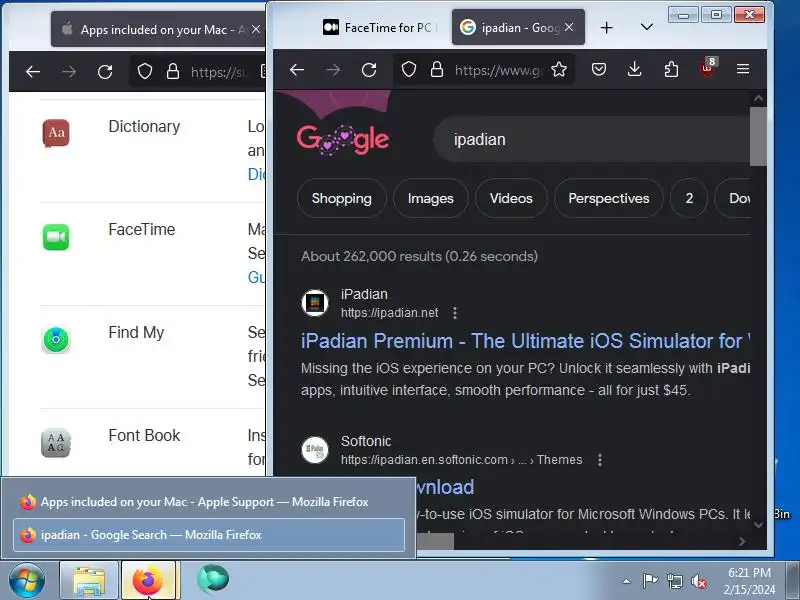
Task: Click the Apple Support address bar URL
Action: (x=219, y=72)
